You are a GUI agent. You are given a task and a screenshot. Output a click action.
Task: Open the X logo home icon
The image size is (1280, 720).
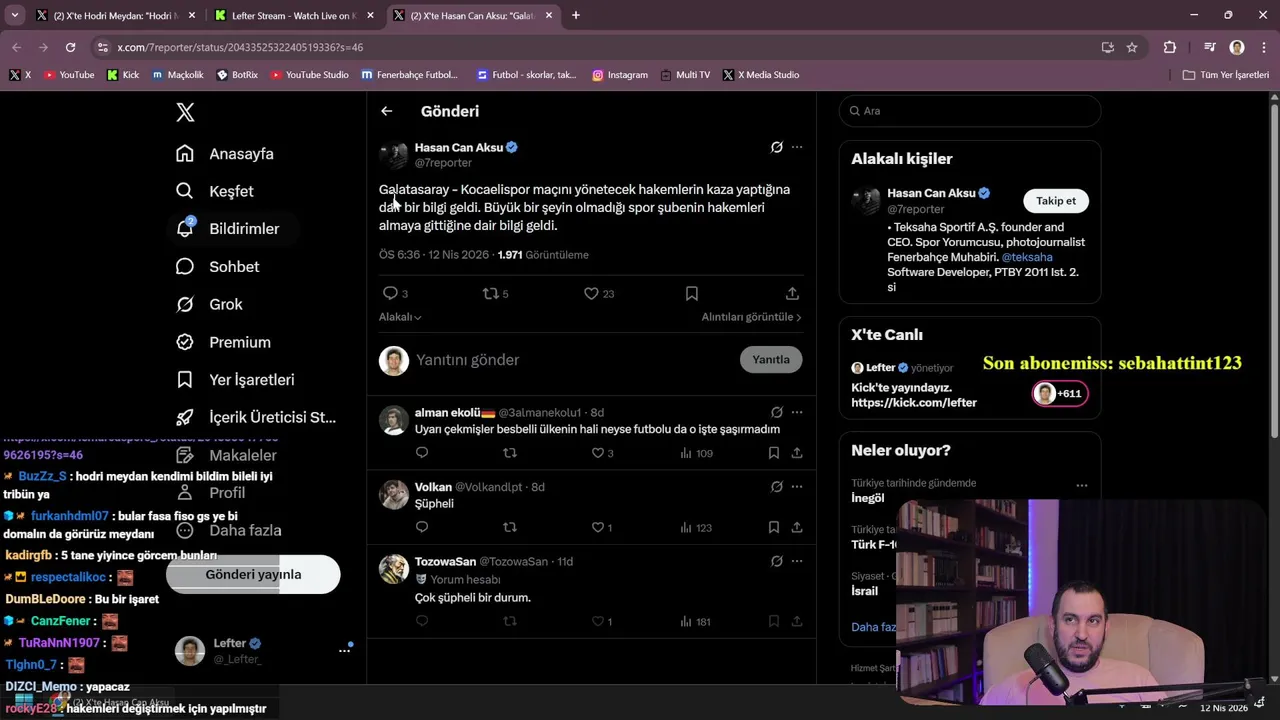(185, 112)
